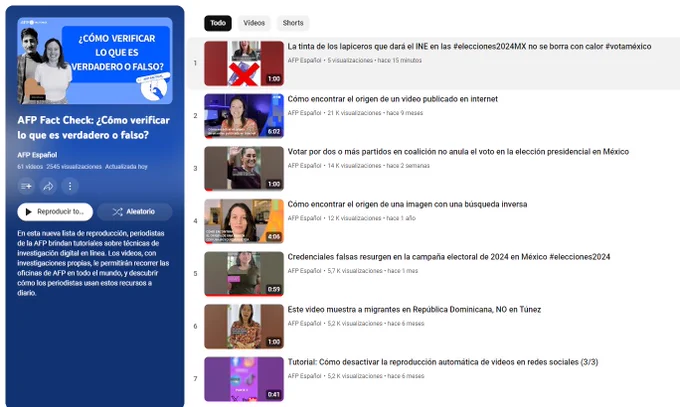Click the share arrow icon
The width and height of the screenshot is (680, 407).
point(48,186)
